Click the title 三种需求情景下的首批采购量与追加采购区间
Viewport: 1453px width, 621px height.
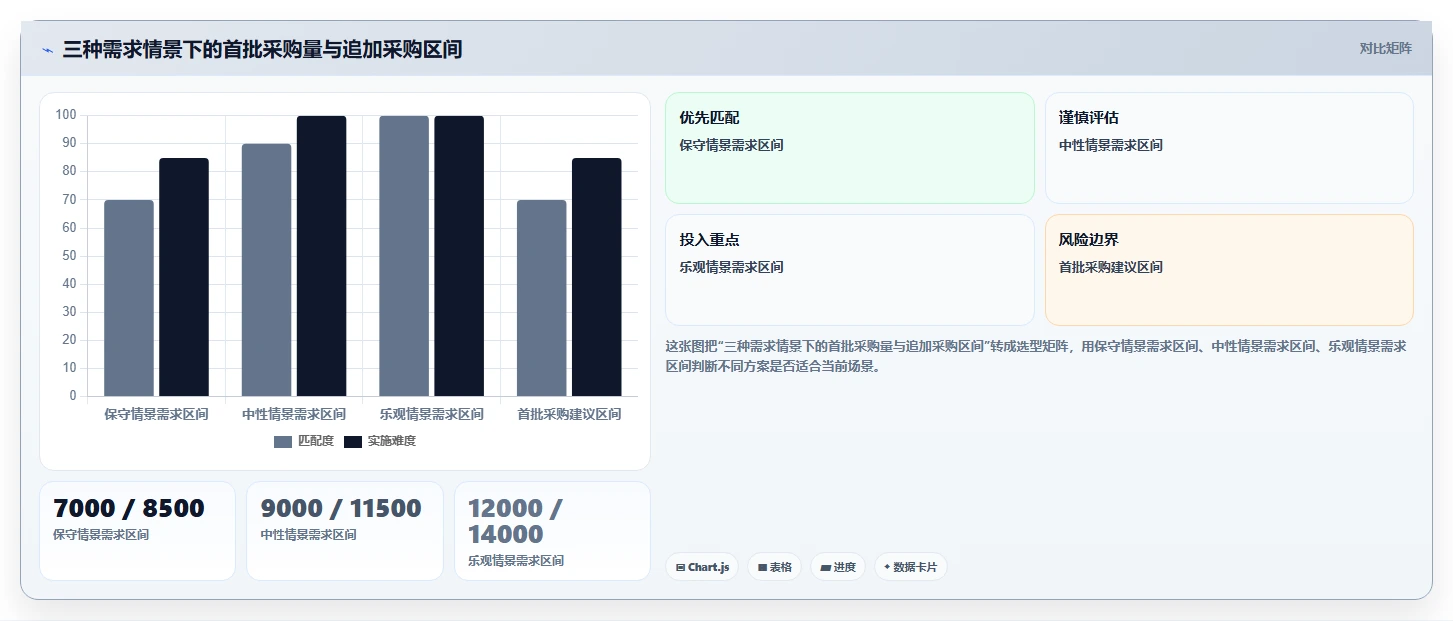tap(262, 49)
